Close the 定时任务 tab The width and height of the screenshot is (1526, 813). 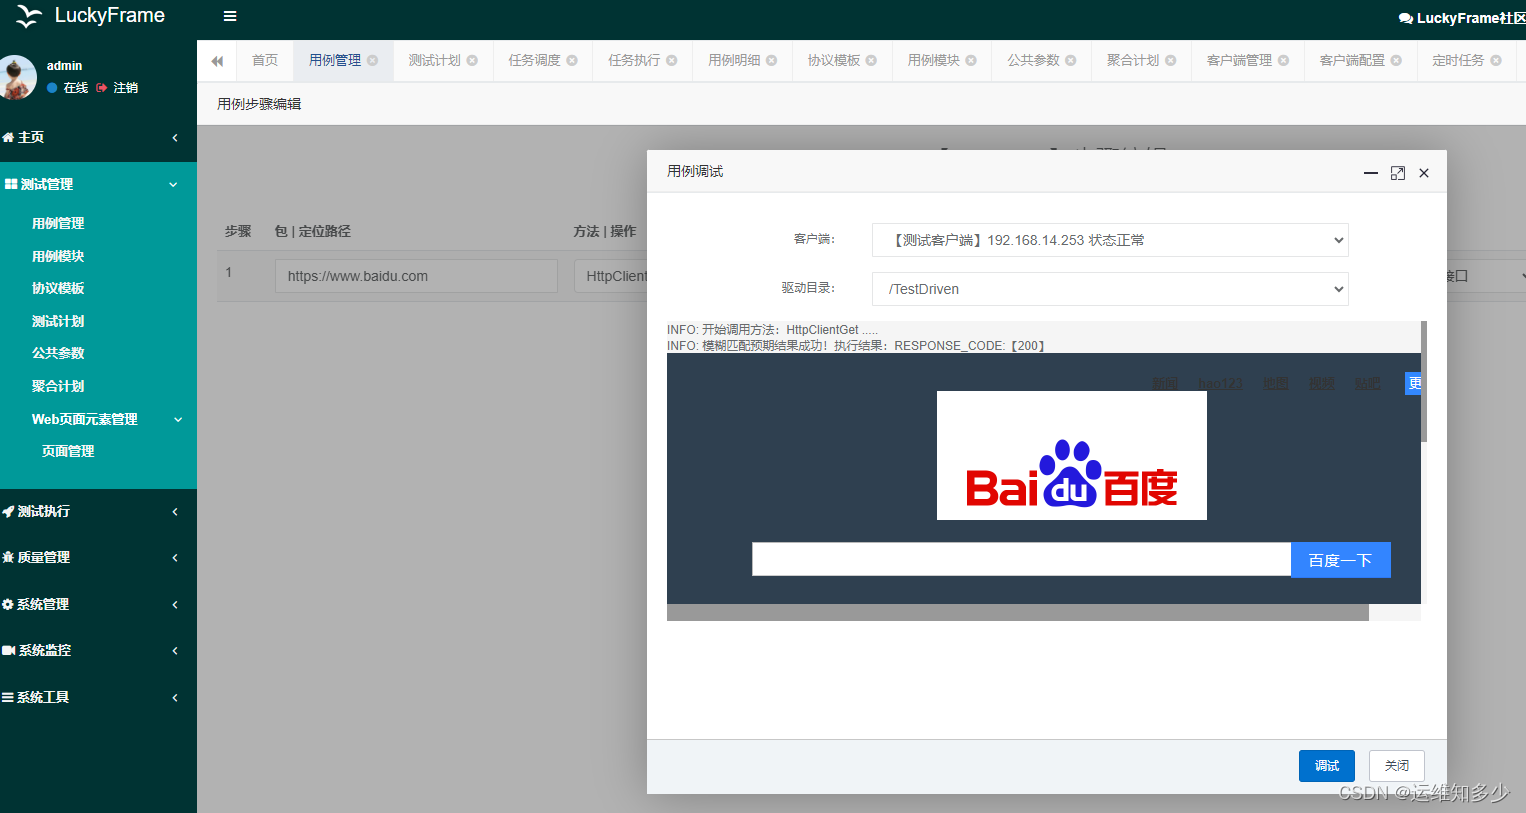click(1496, 60)
